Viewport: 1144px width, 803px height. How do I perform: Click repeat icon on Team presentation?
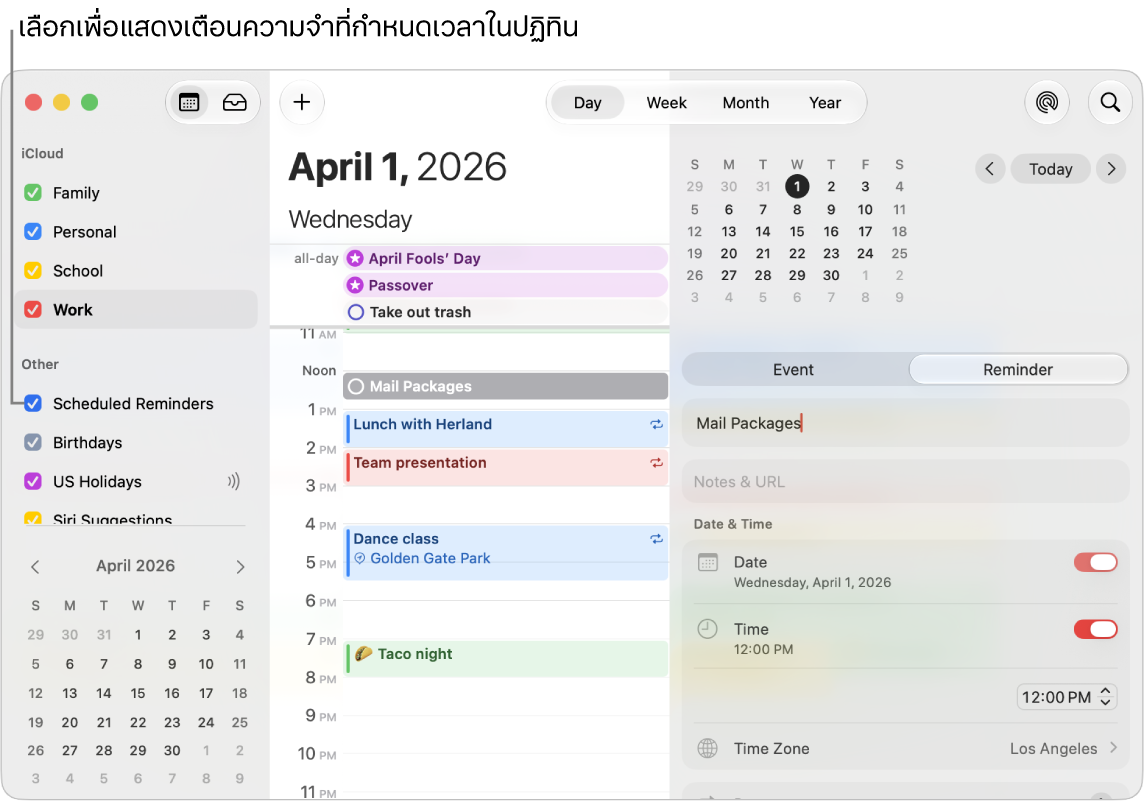click(x=657, y=462)
